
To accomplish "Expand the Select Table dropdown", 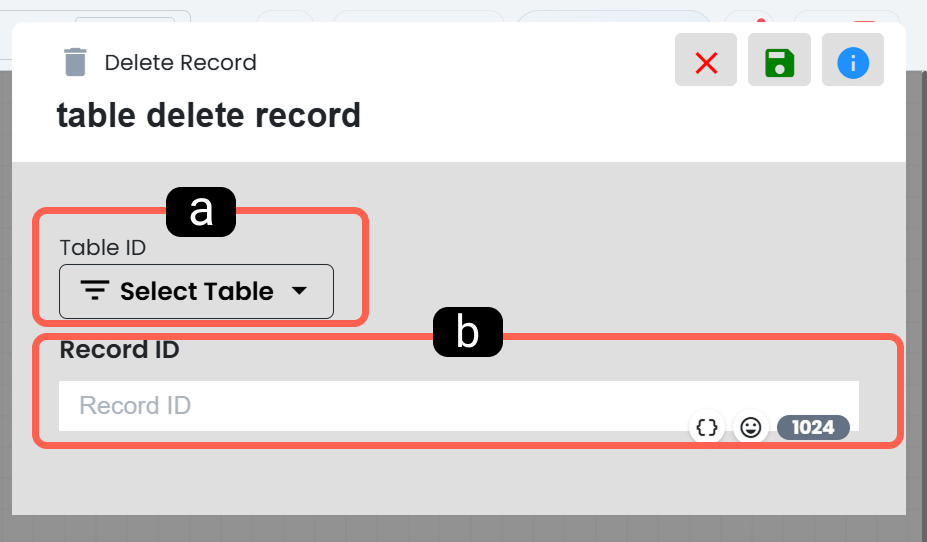I will pos(196,291).
